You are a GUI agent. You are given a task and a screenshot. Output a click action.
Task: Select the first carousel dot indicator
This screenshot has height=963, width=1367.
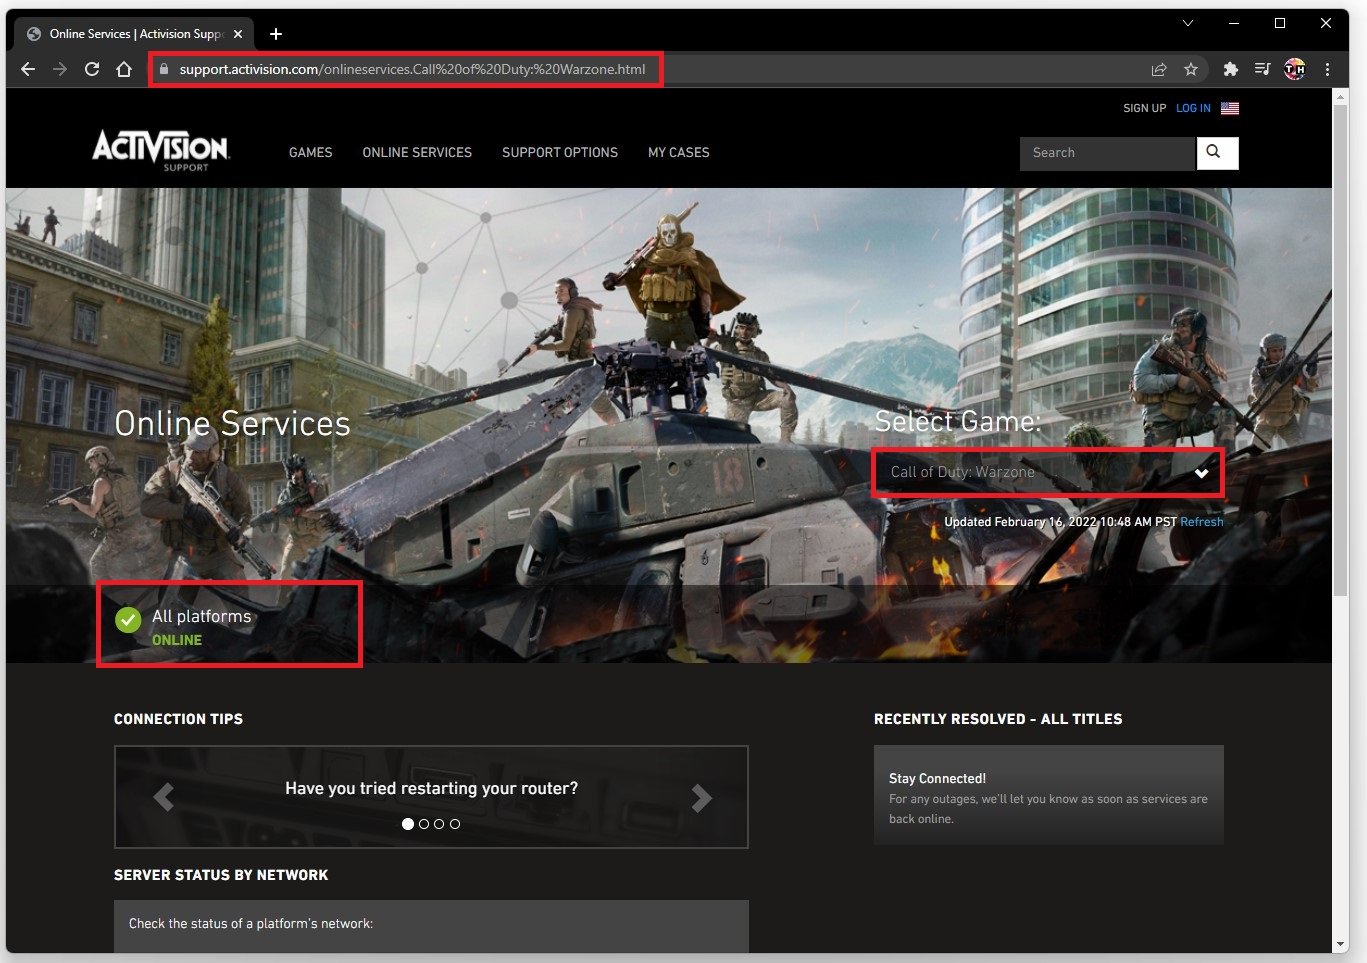(x=408, y=824)
